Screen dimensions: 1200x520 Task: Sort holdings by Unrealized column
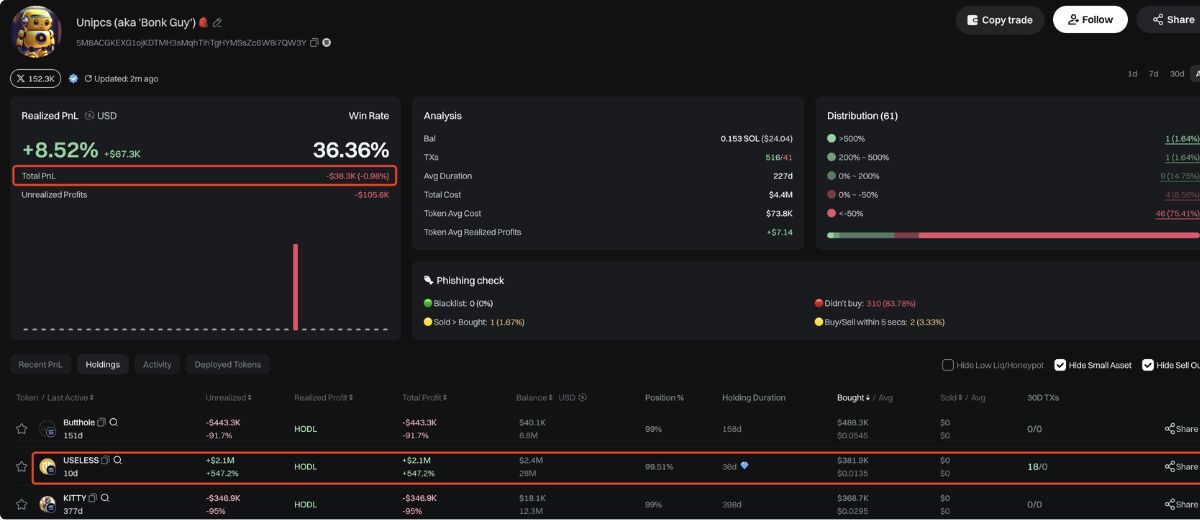pos(228,398)
